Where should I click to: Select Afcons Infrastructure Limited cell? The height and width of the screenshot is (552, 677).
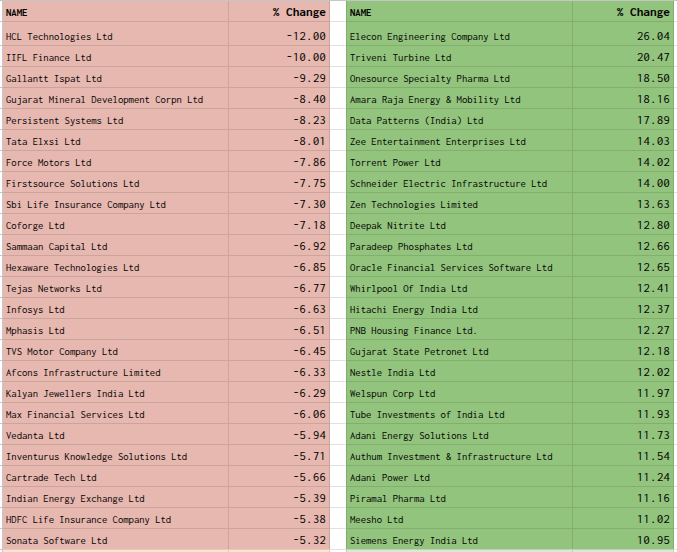click(115, 373)
